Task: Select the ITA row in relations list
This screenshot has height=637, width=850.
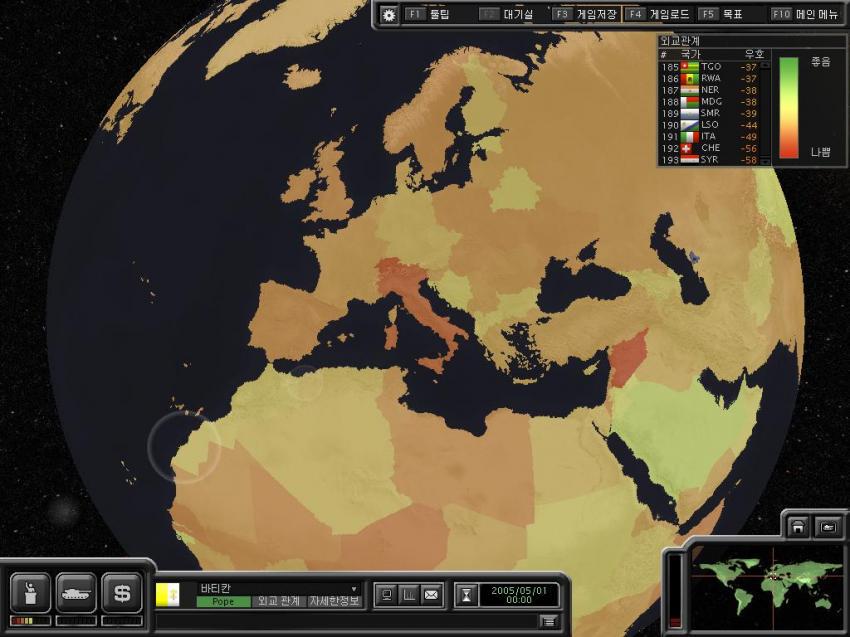Action: tap(712, 136)
